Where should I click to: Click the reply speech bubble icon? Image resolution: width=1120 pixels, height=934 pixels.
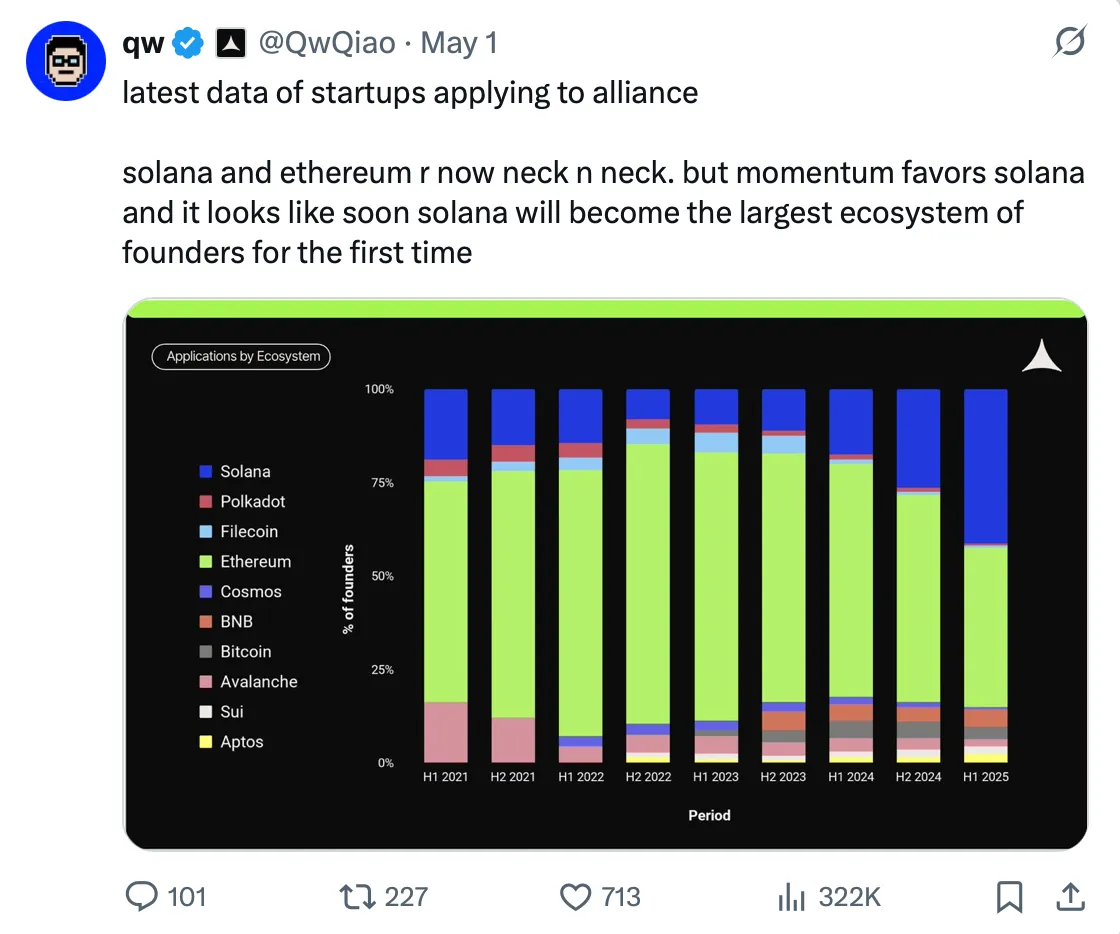click(142, 897)
